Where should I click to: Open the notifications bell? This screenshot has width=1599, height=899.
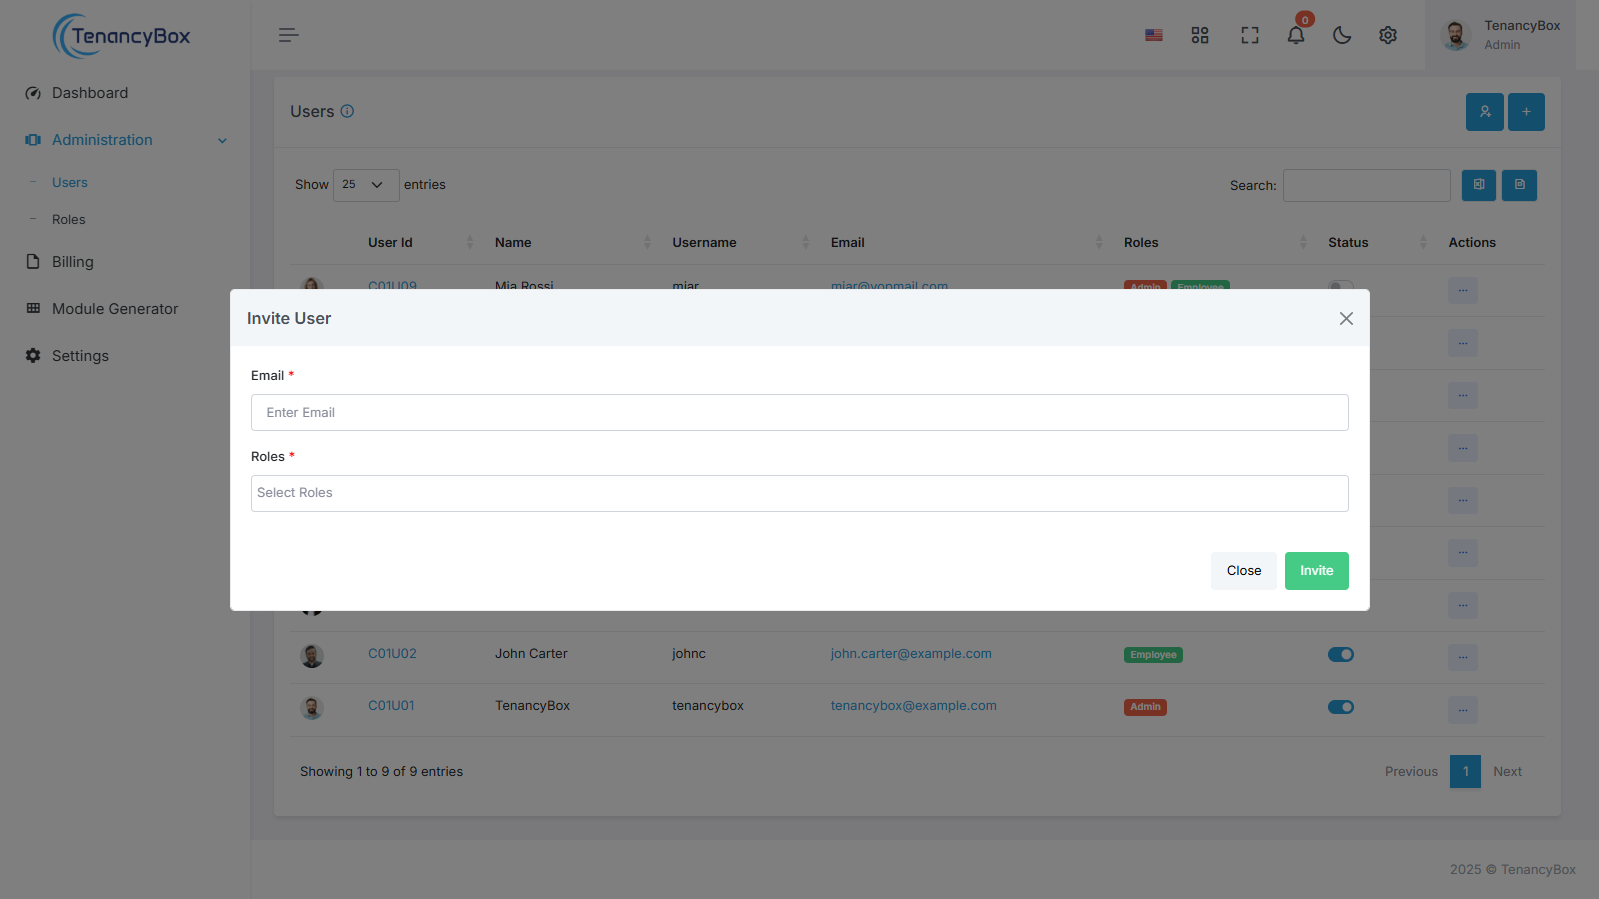pos(1295,35)
